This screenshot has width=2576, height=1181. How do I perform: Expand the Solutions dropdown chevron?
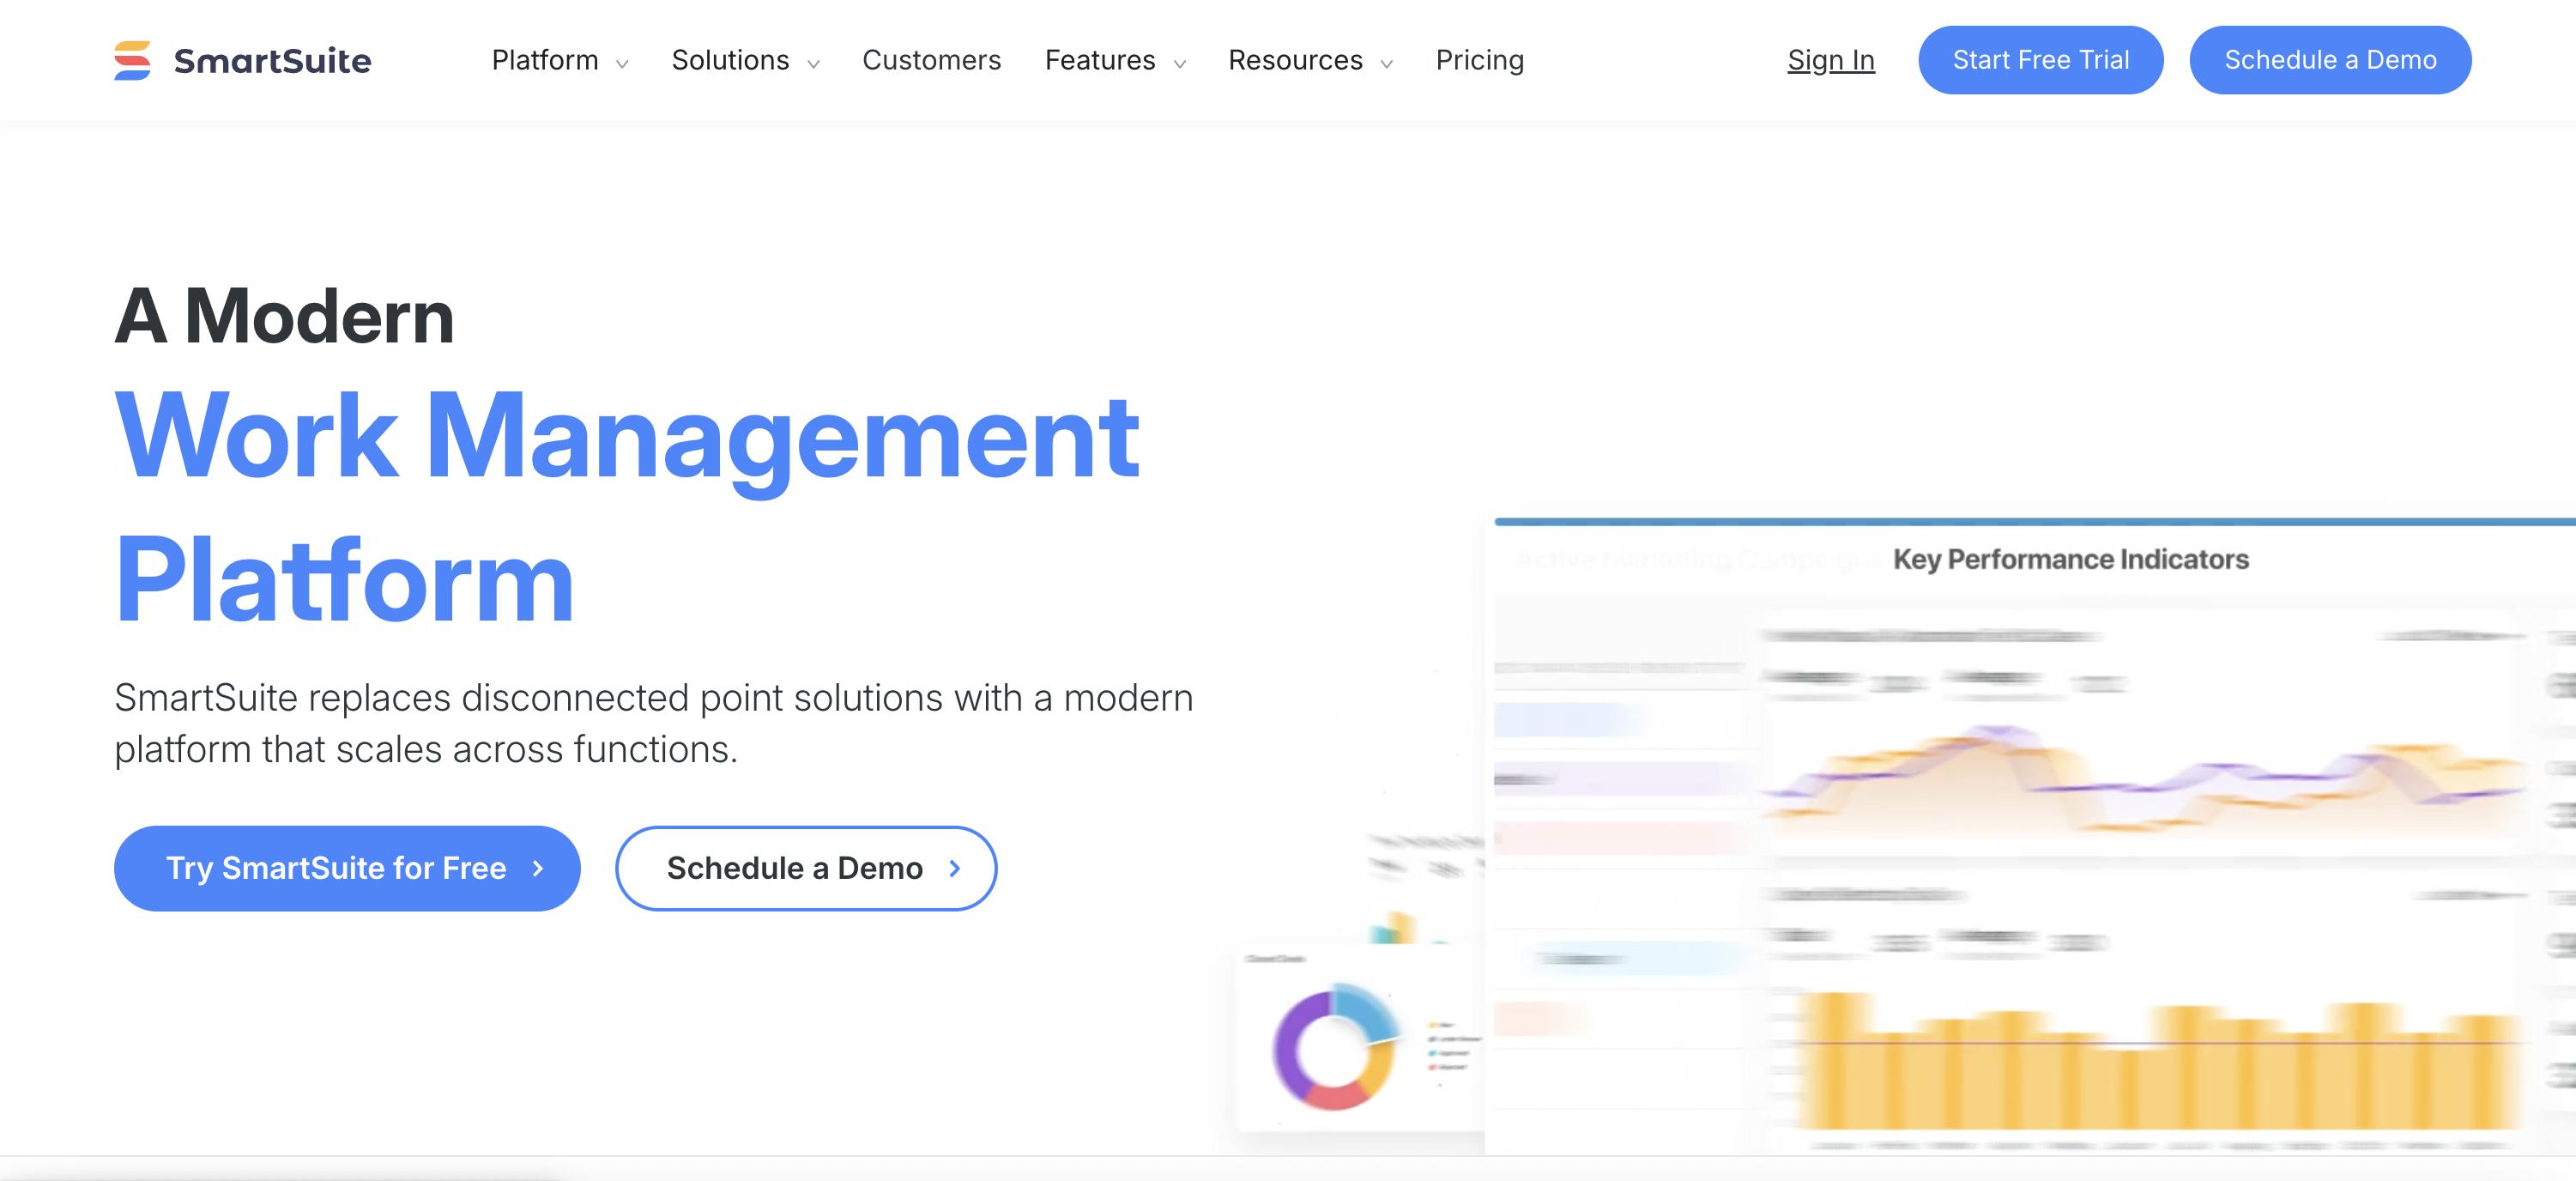coord(813,63)
